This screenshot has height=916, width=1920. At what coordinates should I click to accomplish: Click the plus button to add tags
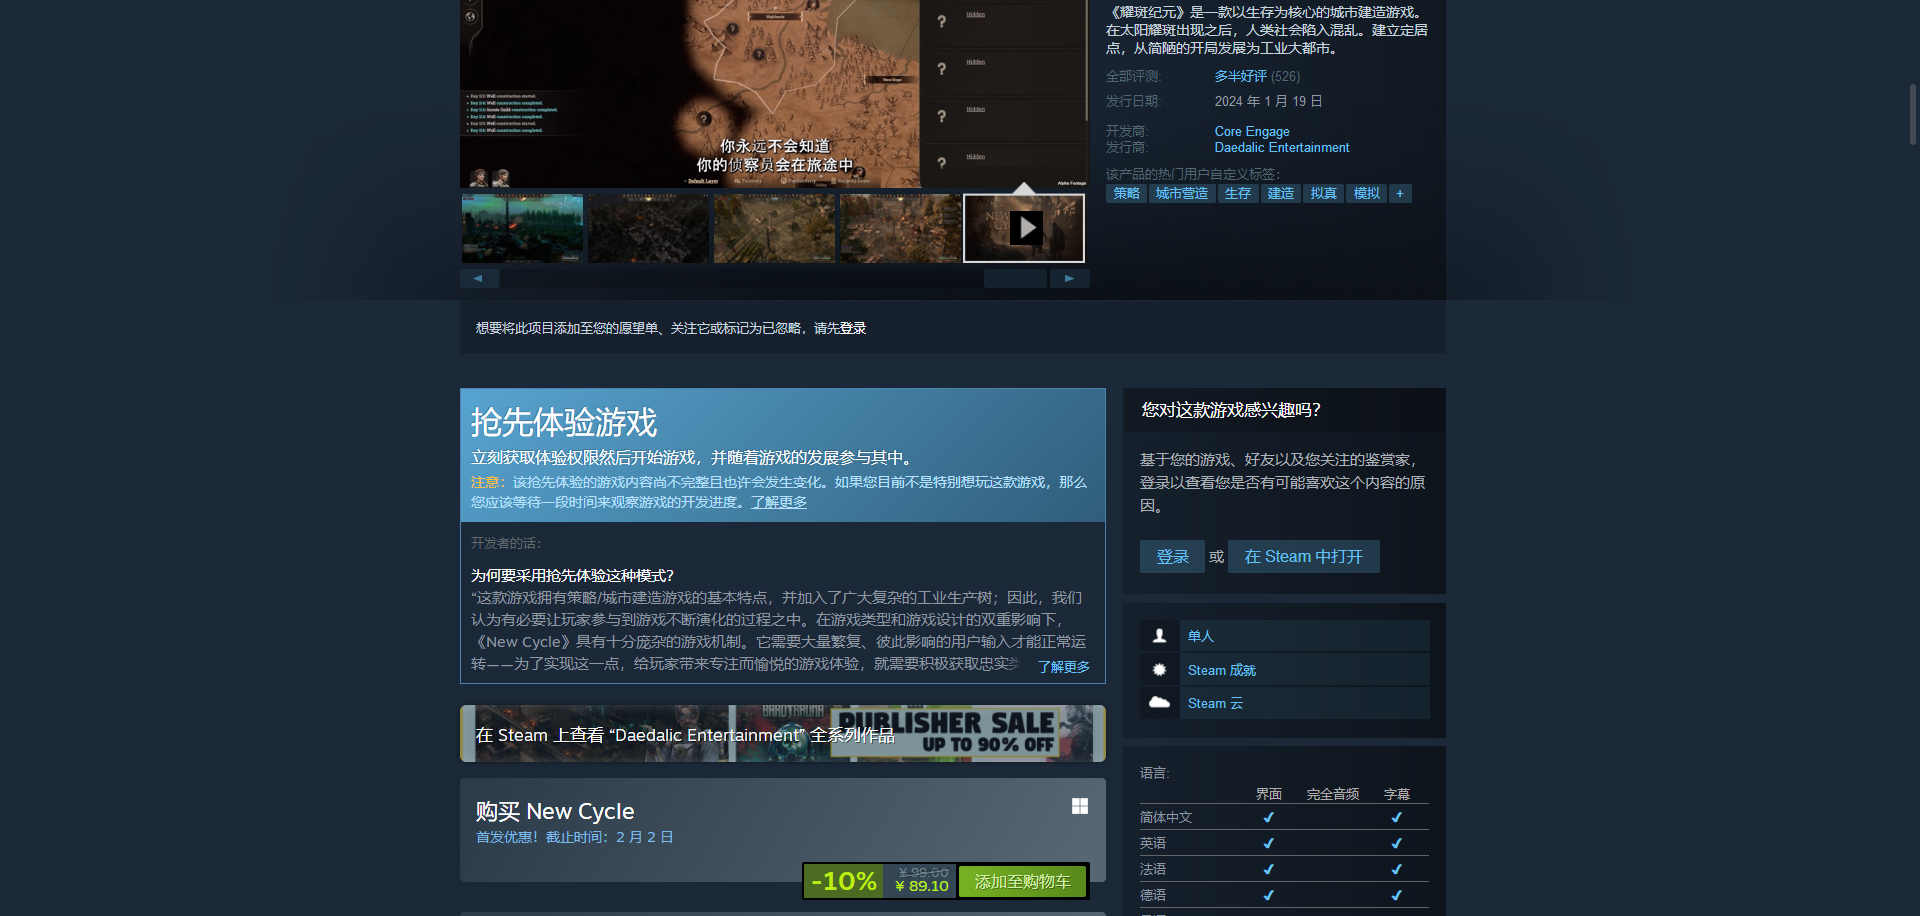pos(1400,193)
